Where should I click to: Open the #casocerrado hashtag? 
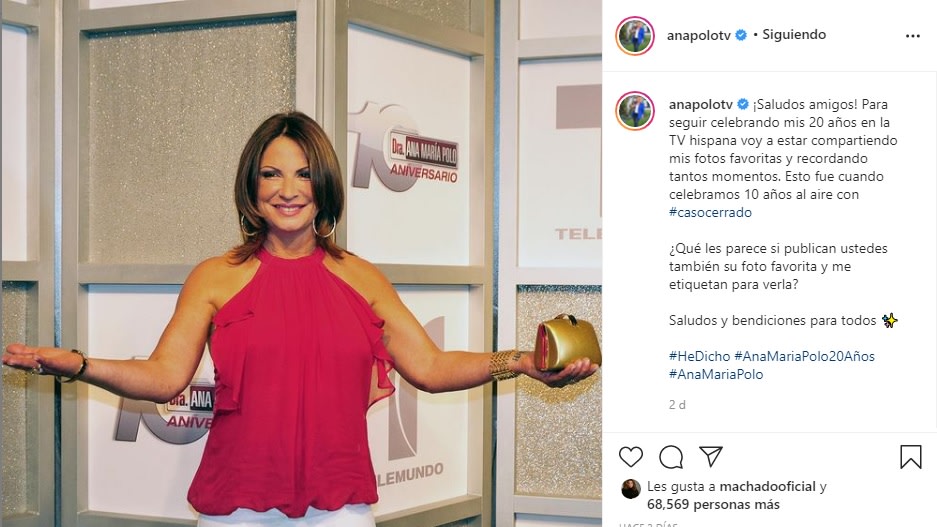[x=711, y=212]
